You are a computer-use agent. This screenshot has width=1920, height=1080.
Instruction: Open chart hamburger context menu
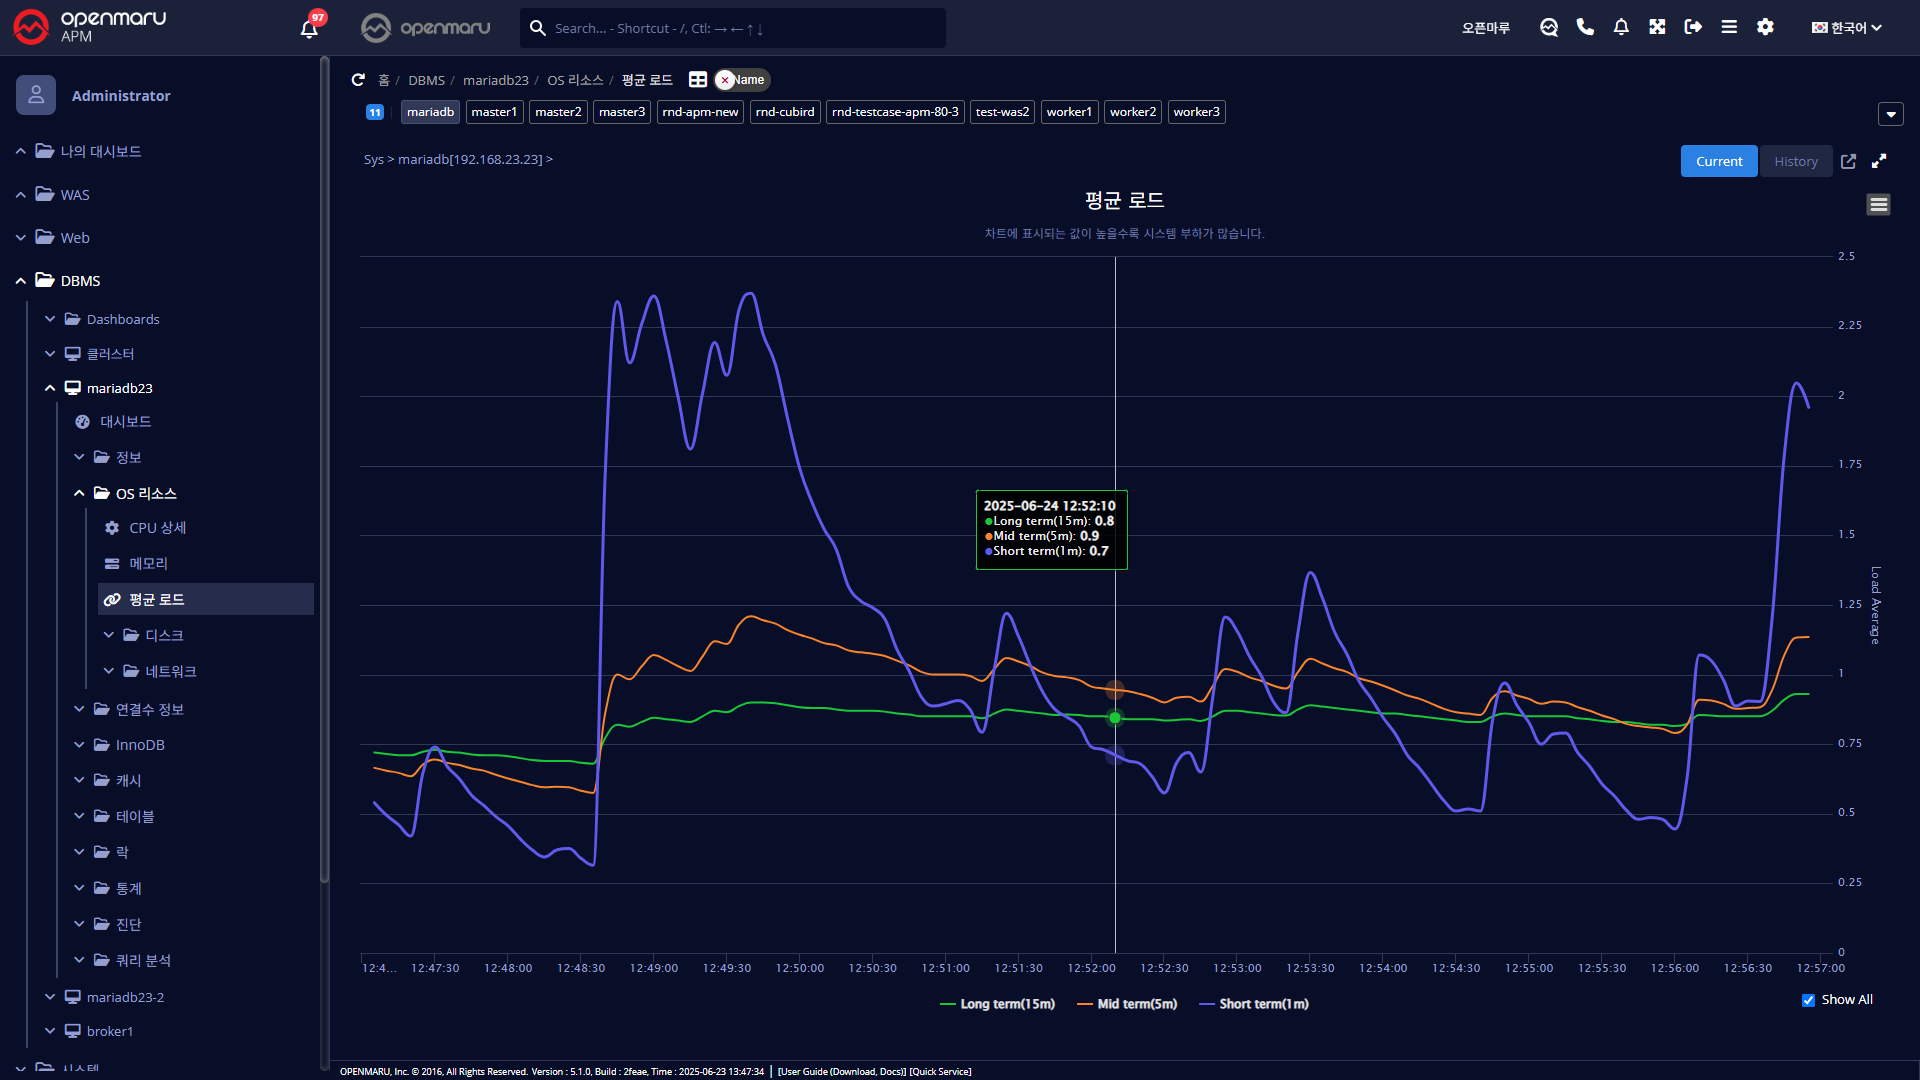click(1878, 205)
